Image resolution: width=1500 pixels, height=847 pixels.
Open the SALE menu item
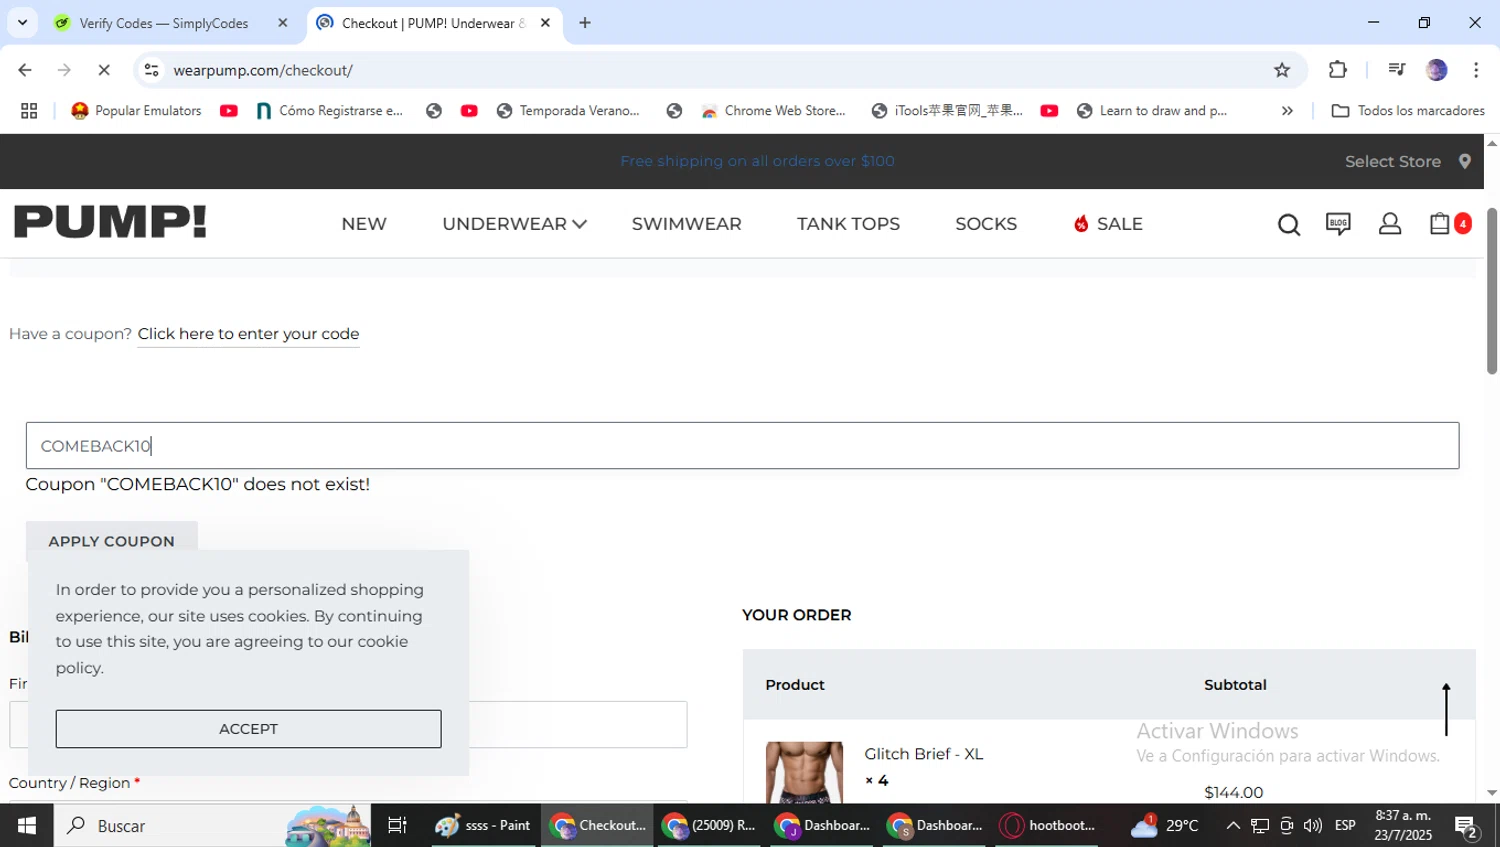[x=1108, y=224]
